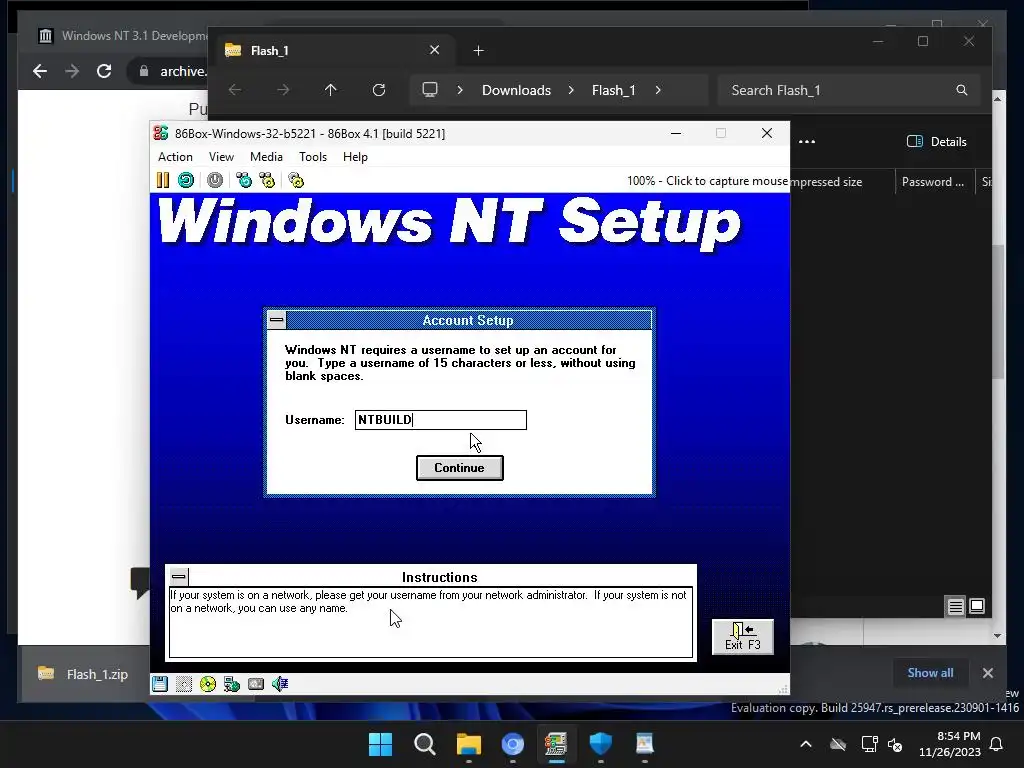Viewport: 1024px width, 768px height.
Task: Click the ACPI shutdown power icon
Action: click(x=215, y=180)
